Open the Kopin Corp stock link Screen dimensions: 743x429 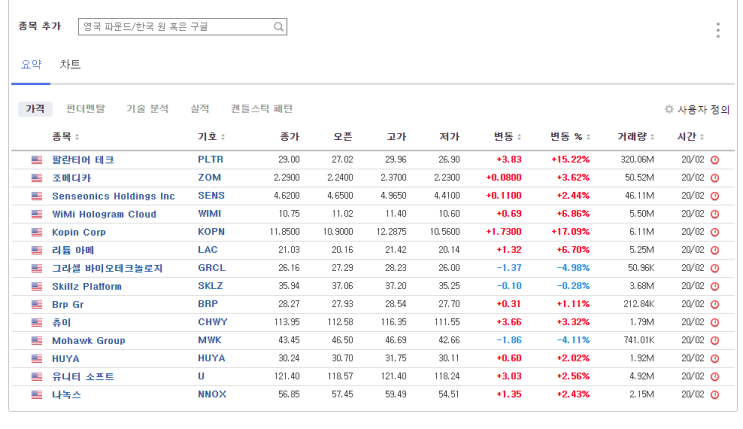click(79, 232)
